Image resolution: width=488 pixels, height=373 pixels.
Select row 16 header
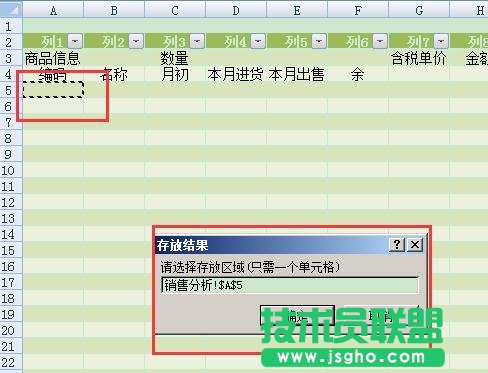[x=11, y=266]
